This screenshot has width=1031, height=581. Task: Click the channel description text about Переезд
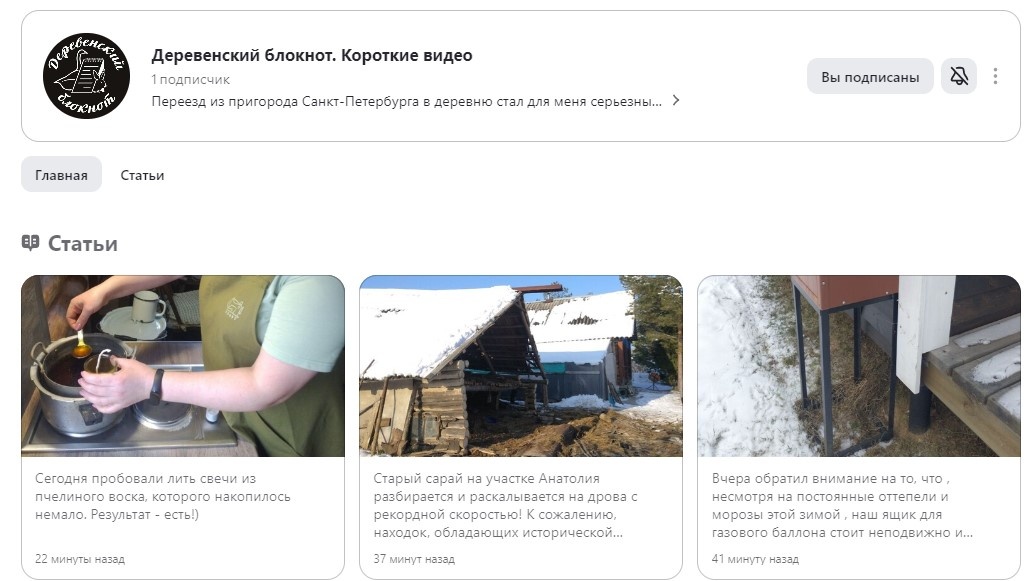(x=406, y=101)
